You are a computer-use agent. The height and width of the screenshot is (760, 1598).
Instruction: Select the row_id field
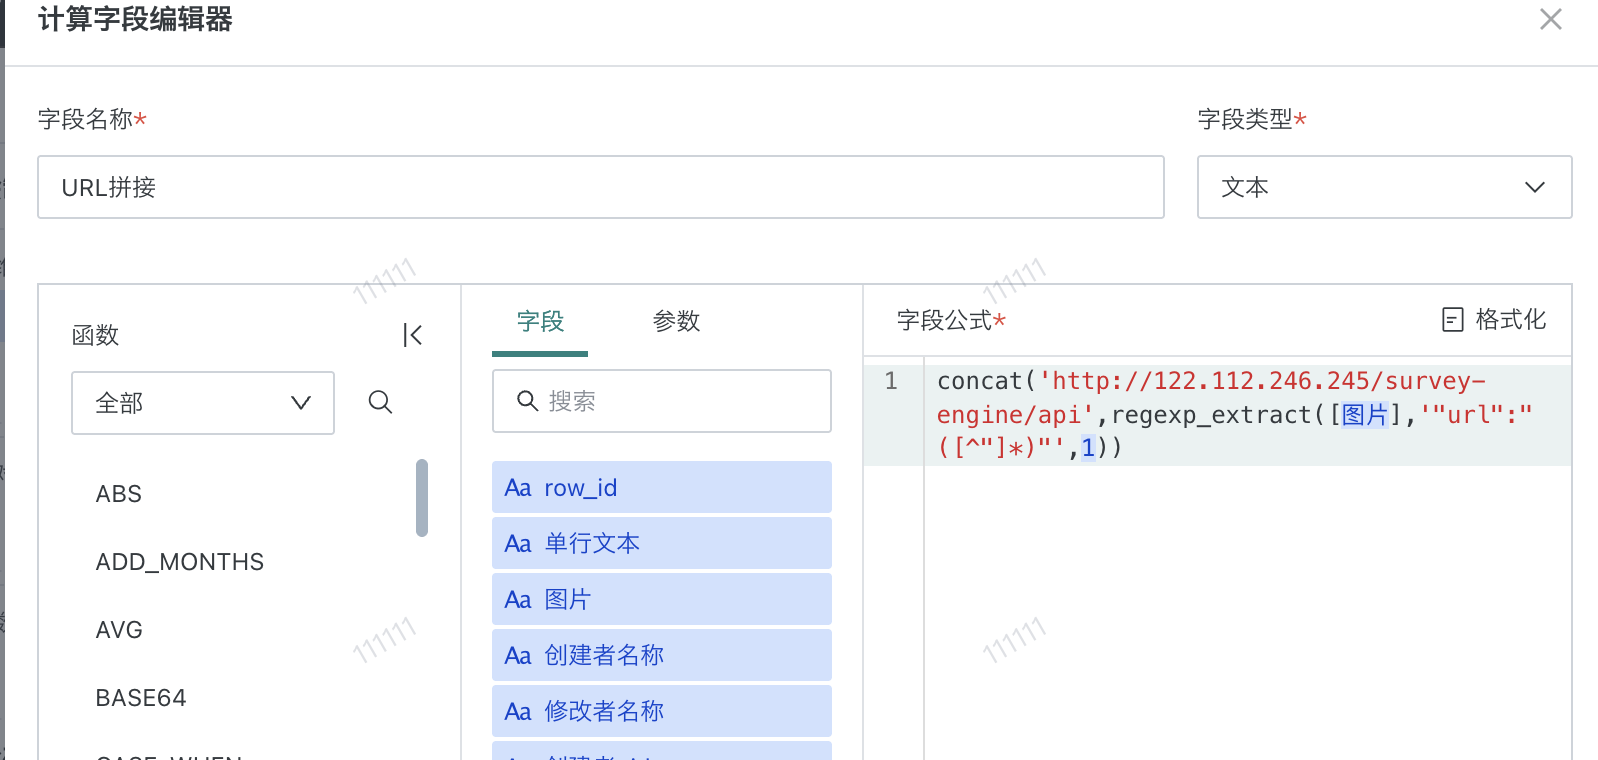click(x=661, y=487)
